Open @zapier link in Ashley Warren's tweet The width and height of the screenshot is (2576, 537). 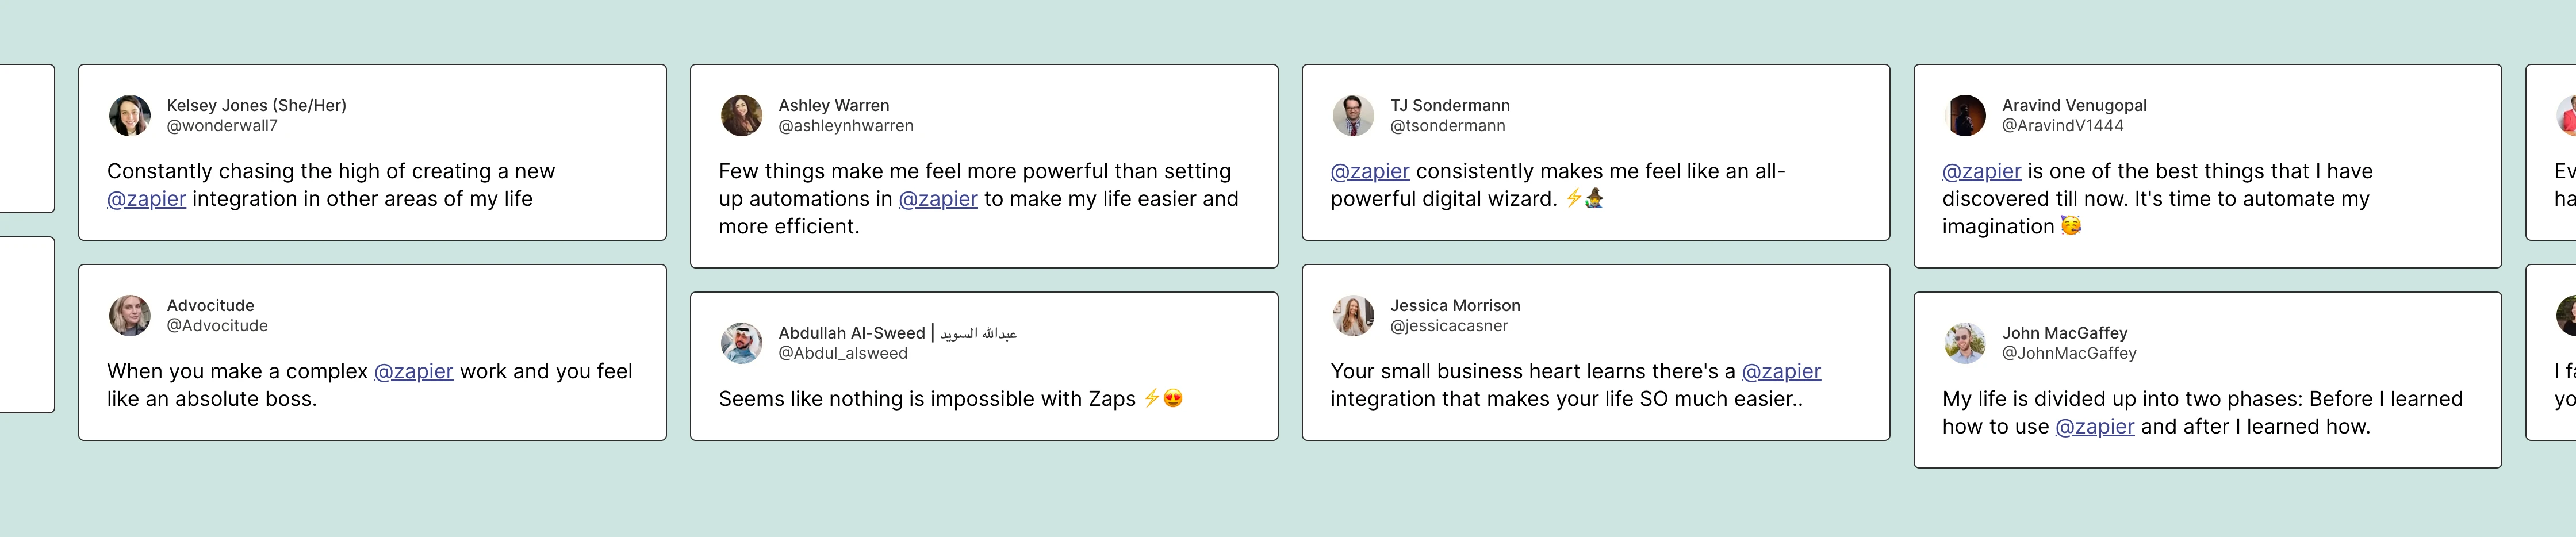[938, 199]
